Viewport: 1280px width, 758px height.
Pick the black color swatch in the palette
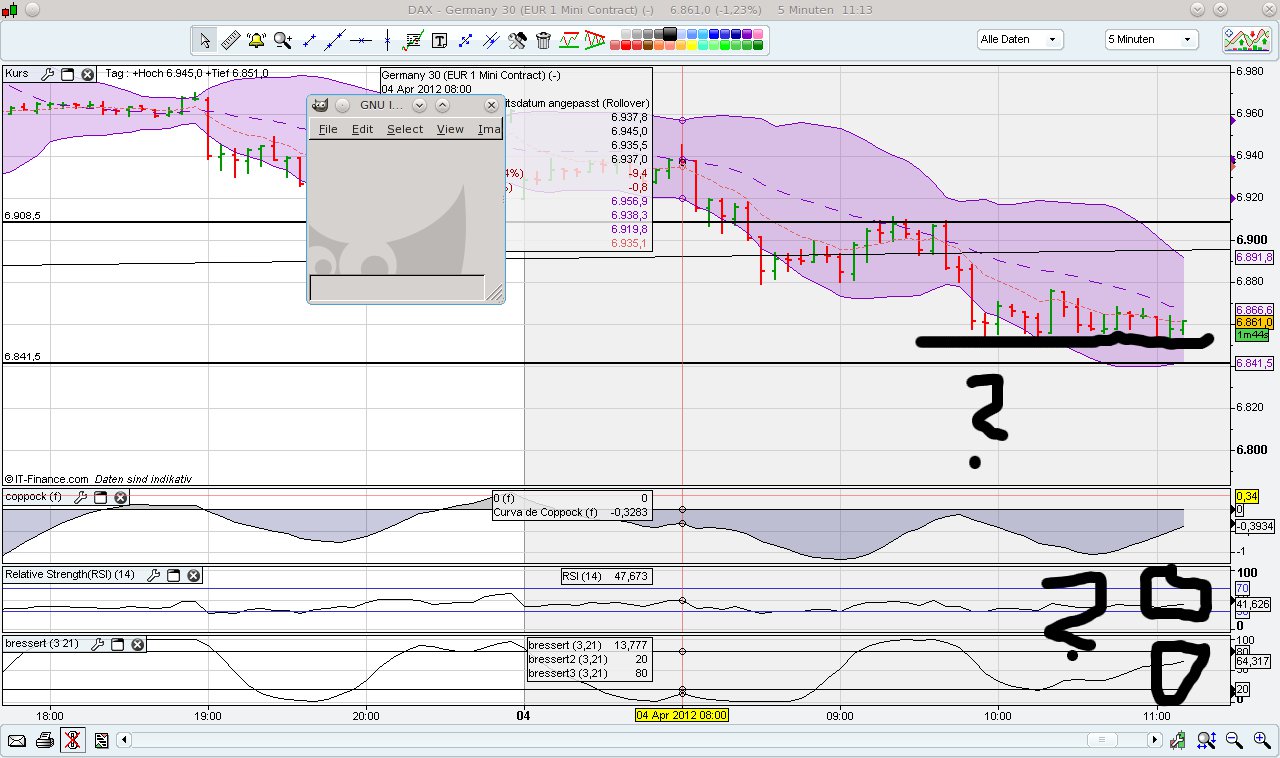click(668, 33)
